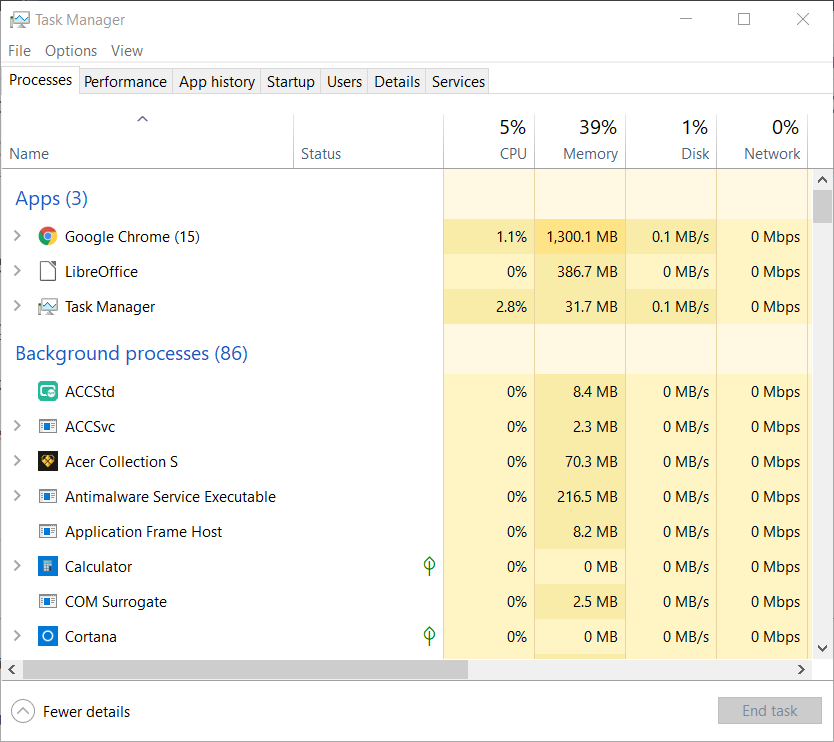Open the View menu

tap(127, 51)
